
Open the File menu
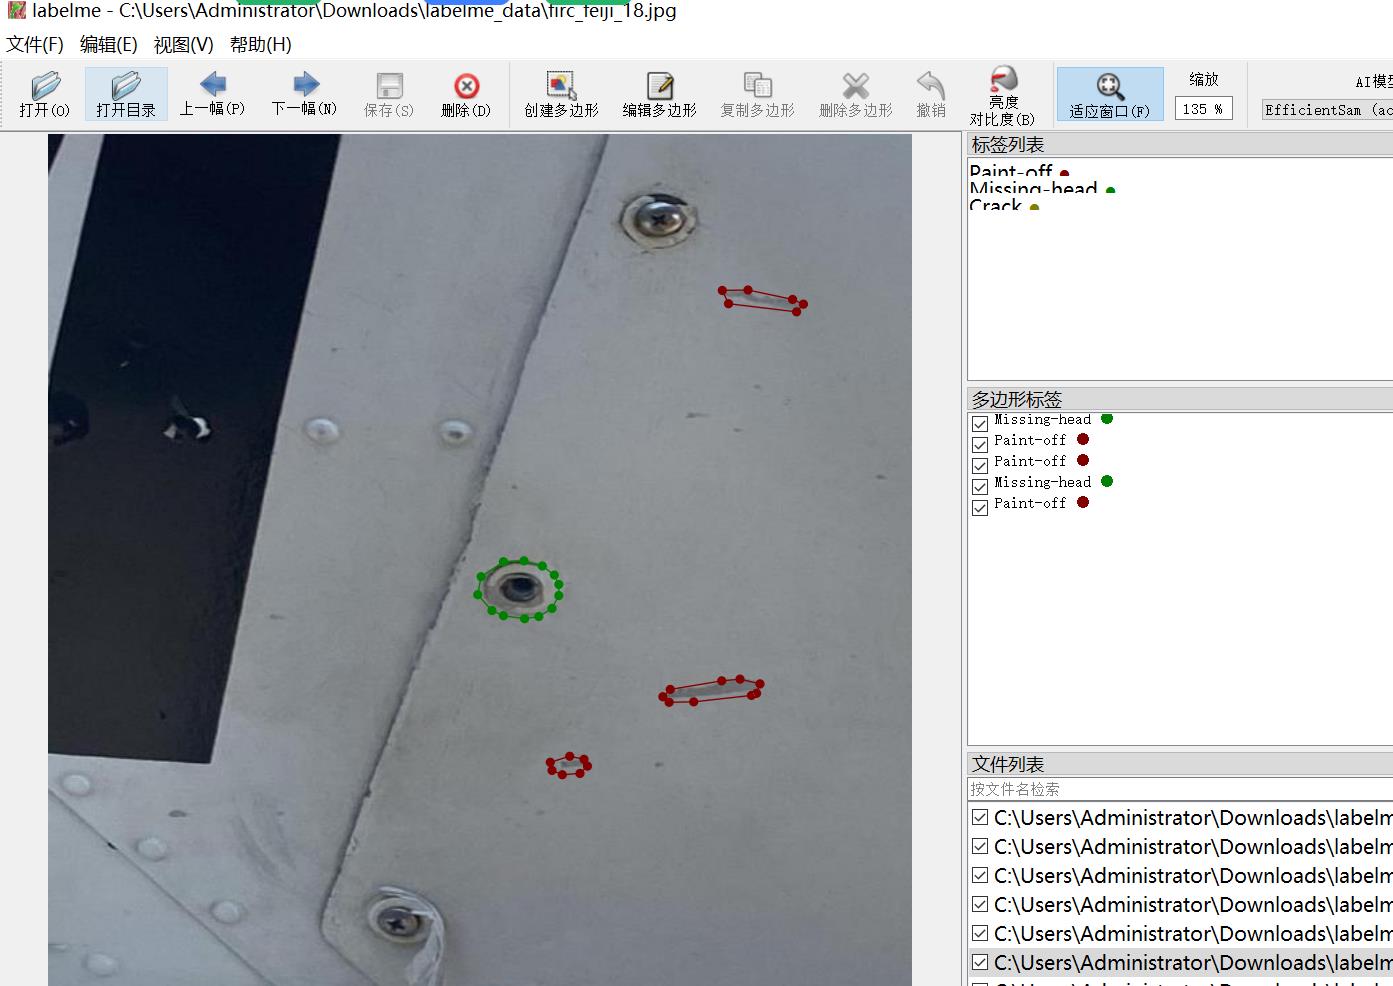point(35,44)
